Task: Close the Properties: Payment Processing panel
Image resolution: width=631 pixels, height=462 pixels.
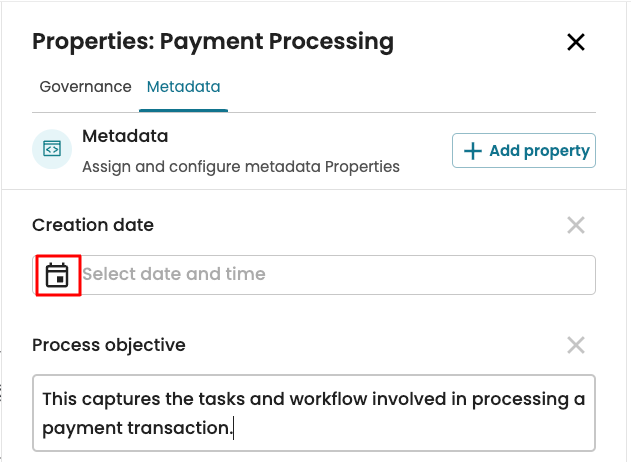Action: coord(576,42)
